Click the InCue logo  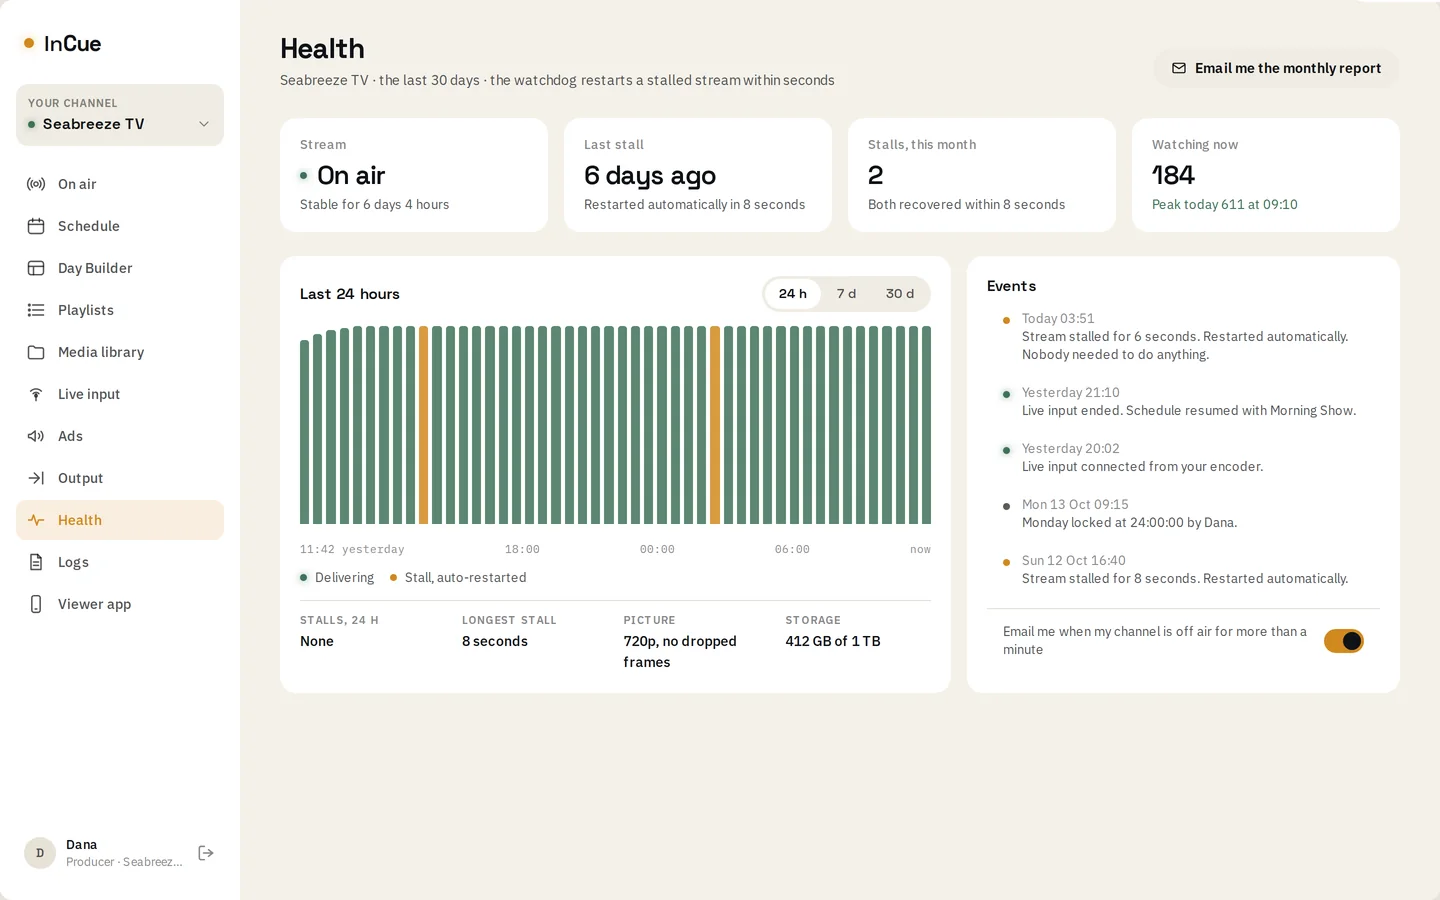pyautogui.click(x=62, y=43)
